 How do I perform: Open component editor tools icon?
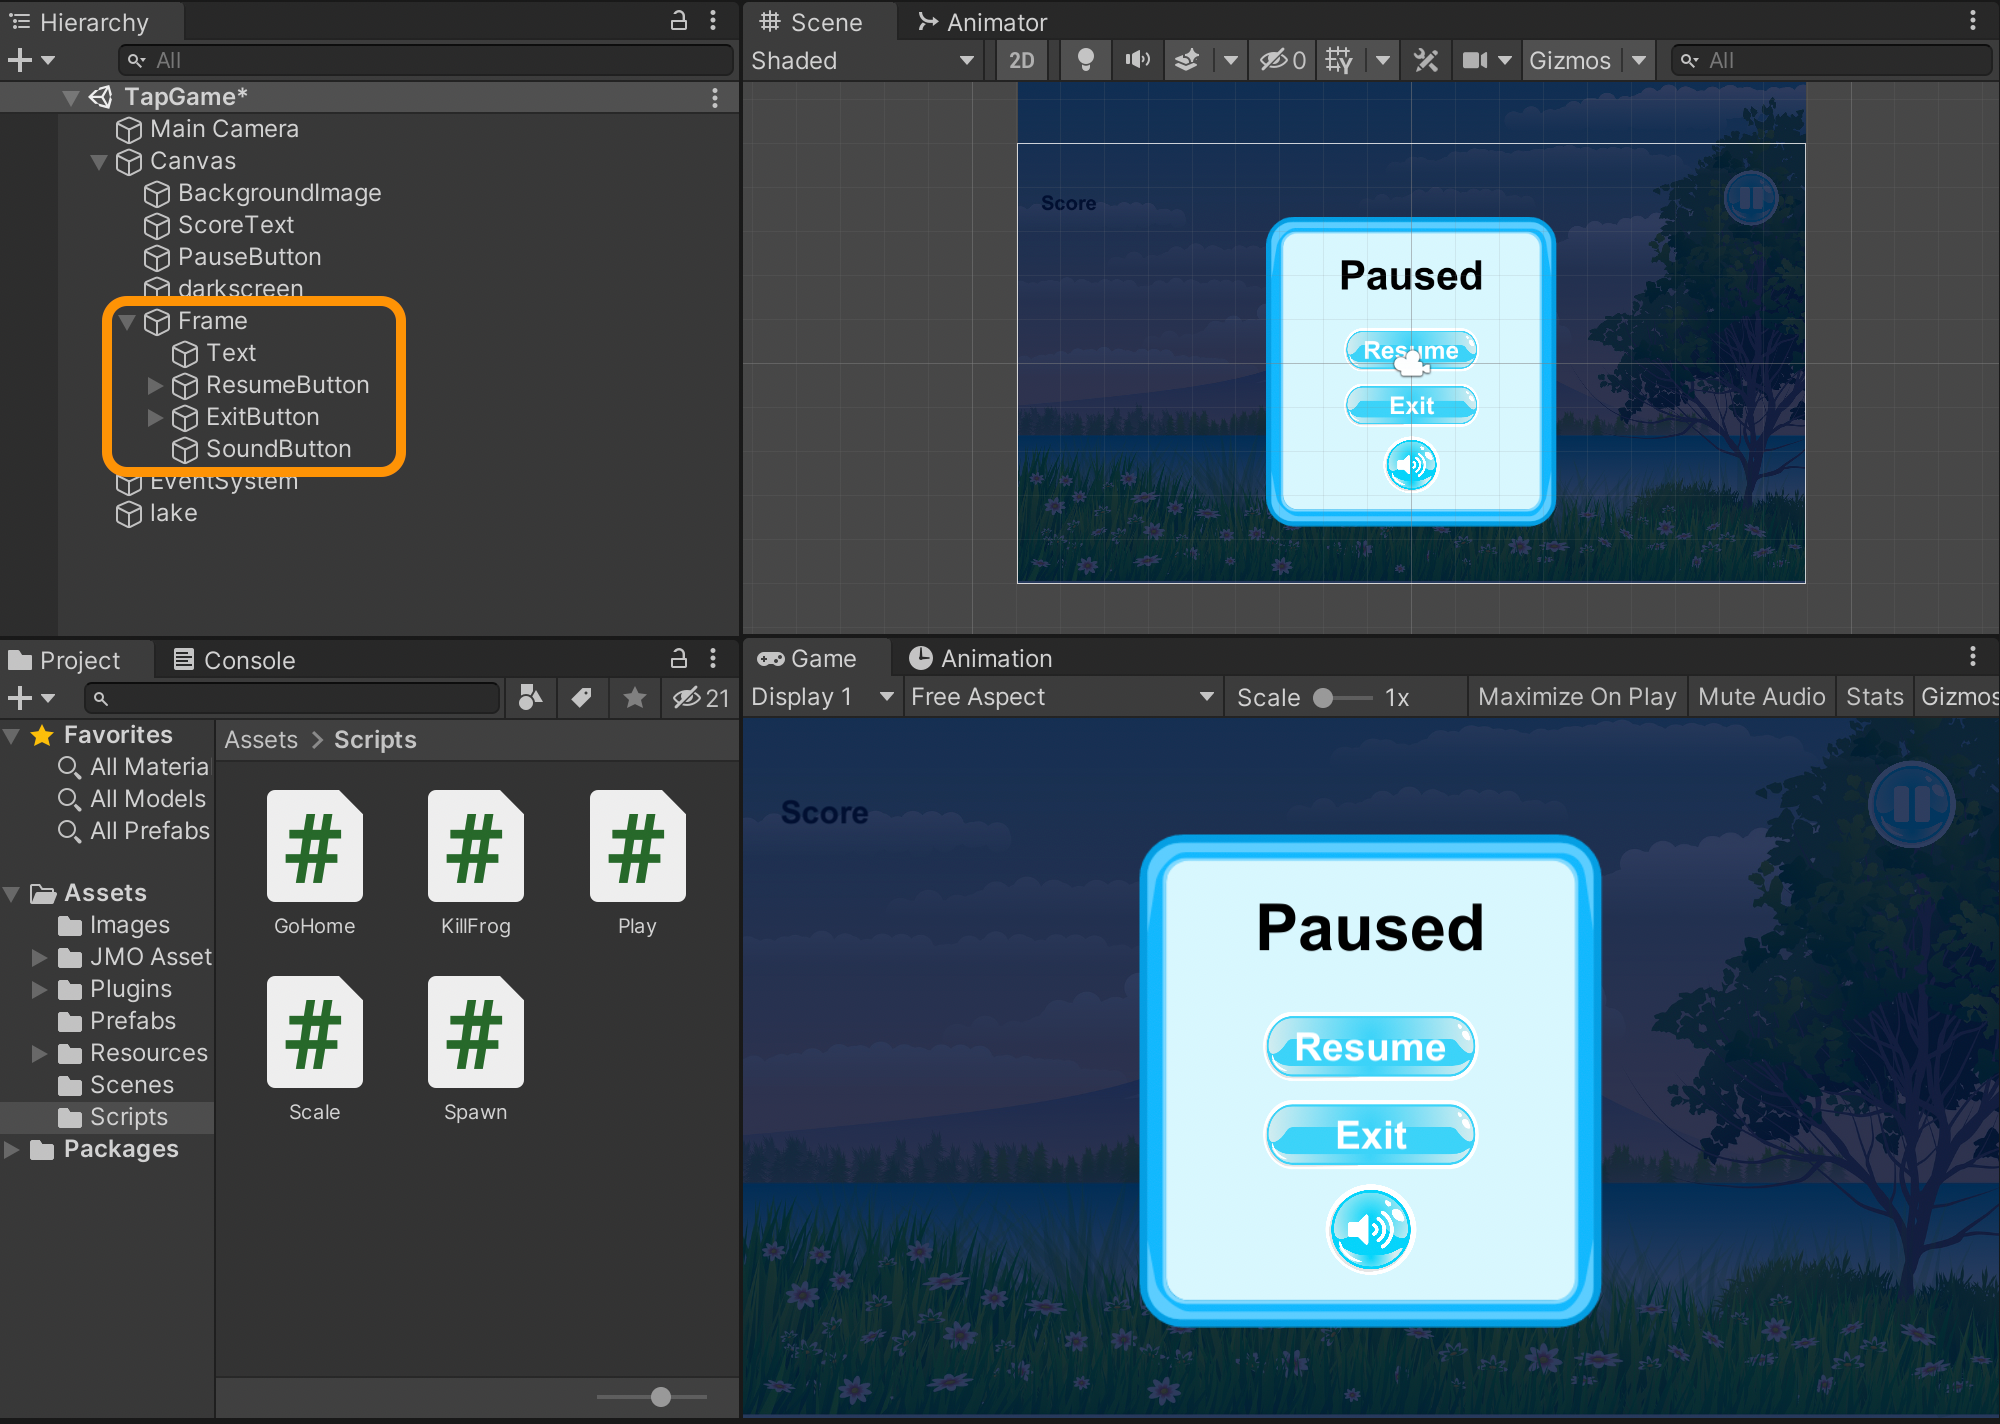click(1426, 60)
